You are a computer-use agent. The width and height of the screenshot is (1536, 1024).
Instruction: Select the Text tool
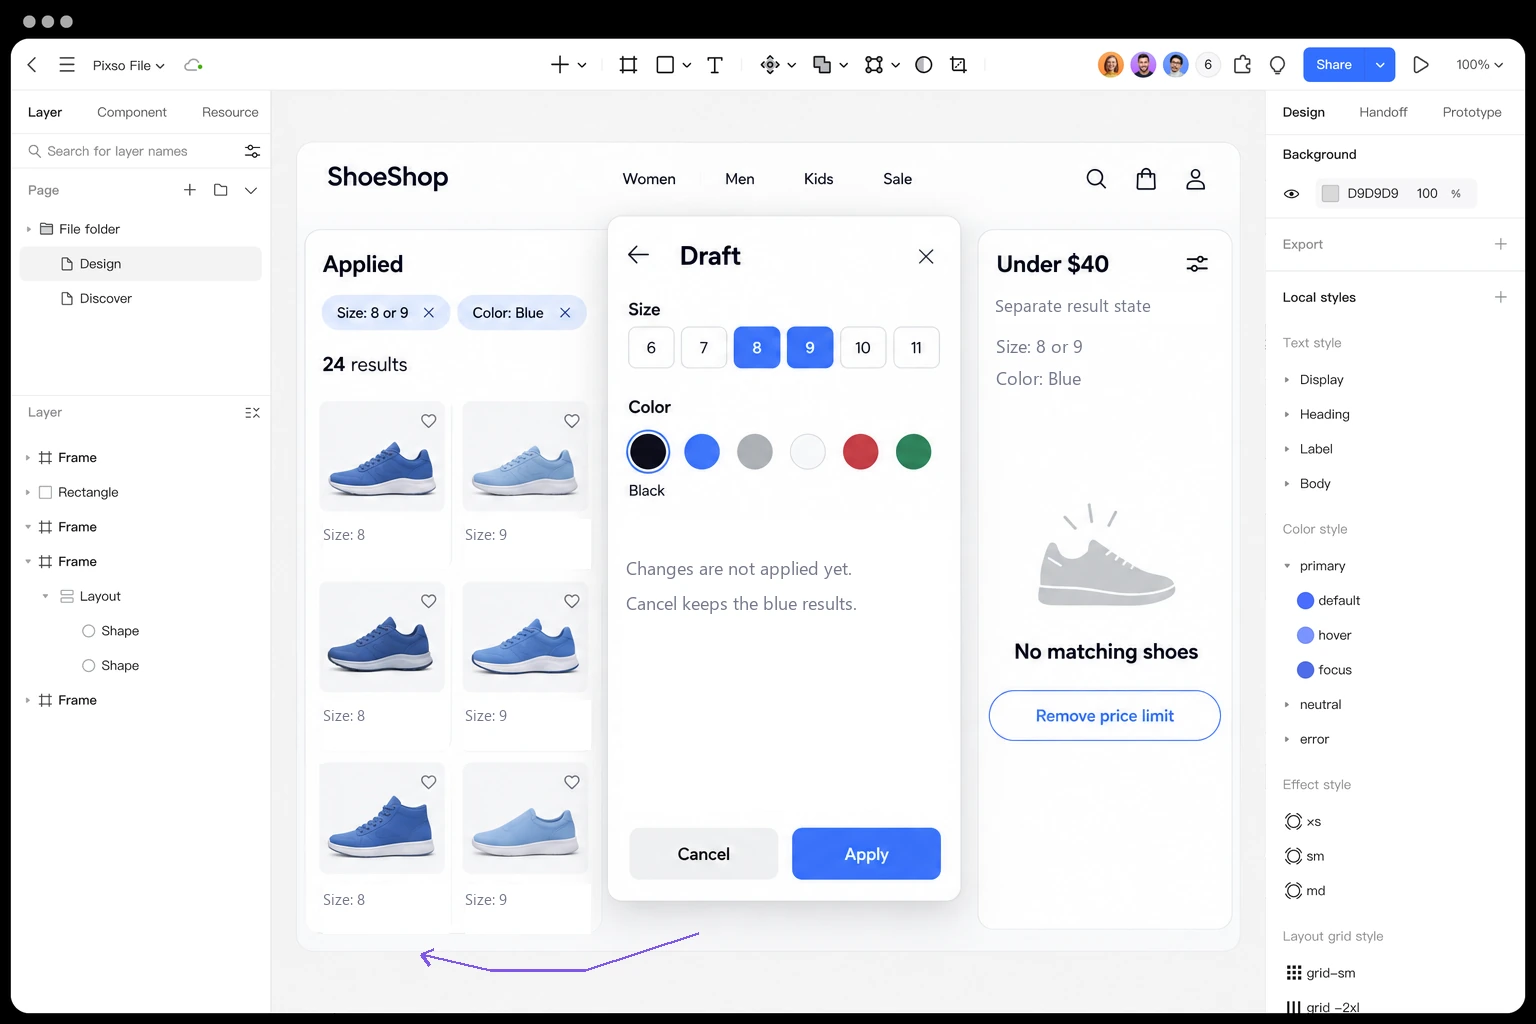[x=715, y=65]
